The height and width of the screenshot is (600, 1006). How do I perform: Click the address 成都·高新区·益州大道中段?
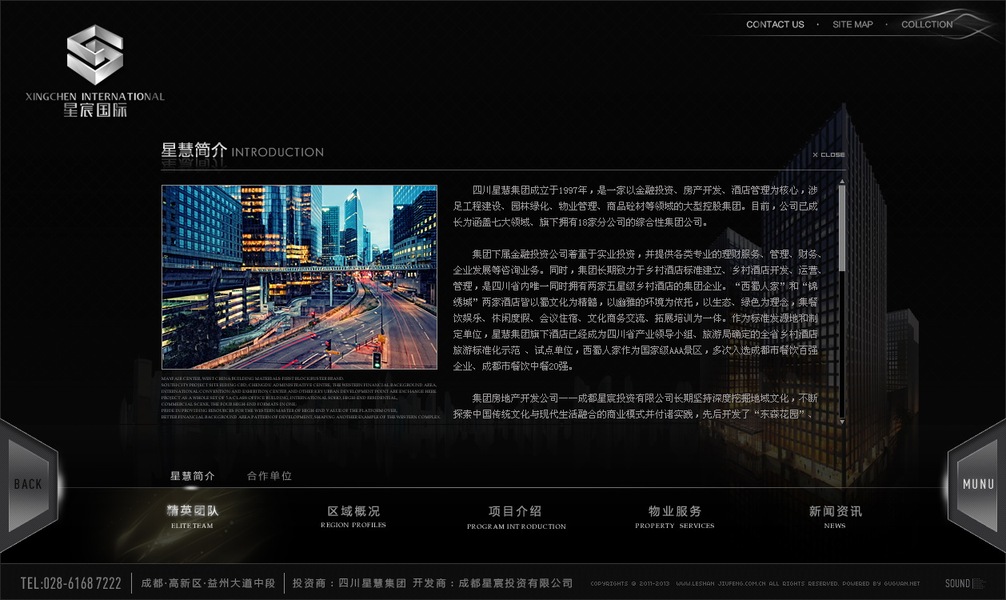(208, 583)
